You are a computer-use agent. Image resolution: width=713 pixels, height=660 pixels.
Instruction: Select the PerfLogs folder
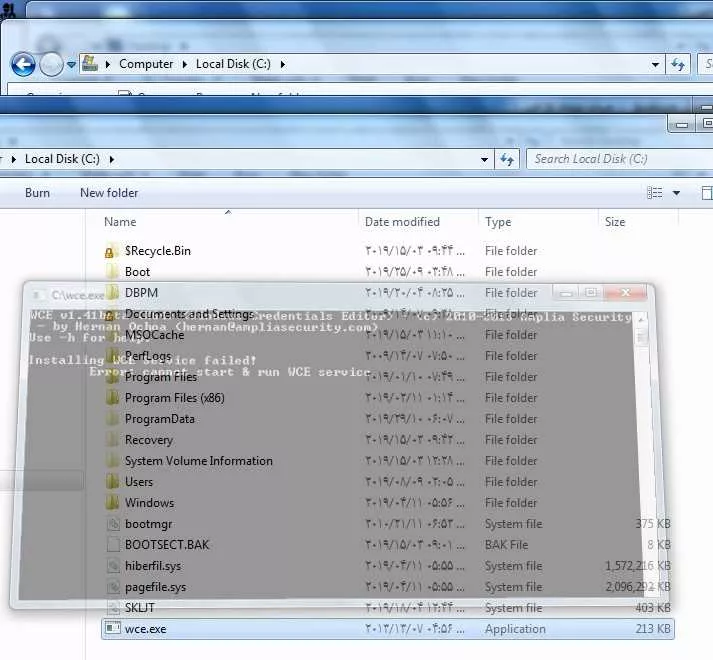[148, 356]
